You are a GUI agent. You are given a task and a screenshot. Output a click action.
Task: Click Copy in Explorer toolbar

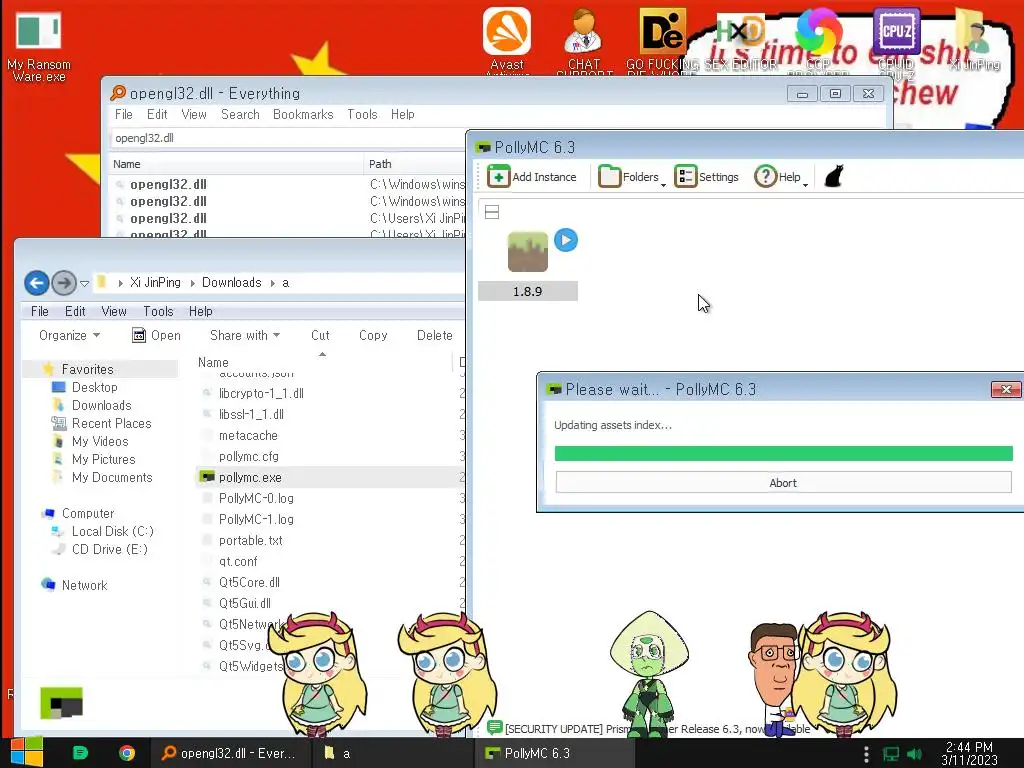point(373,335)
